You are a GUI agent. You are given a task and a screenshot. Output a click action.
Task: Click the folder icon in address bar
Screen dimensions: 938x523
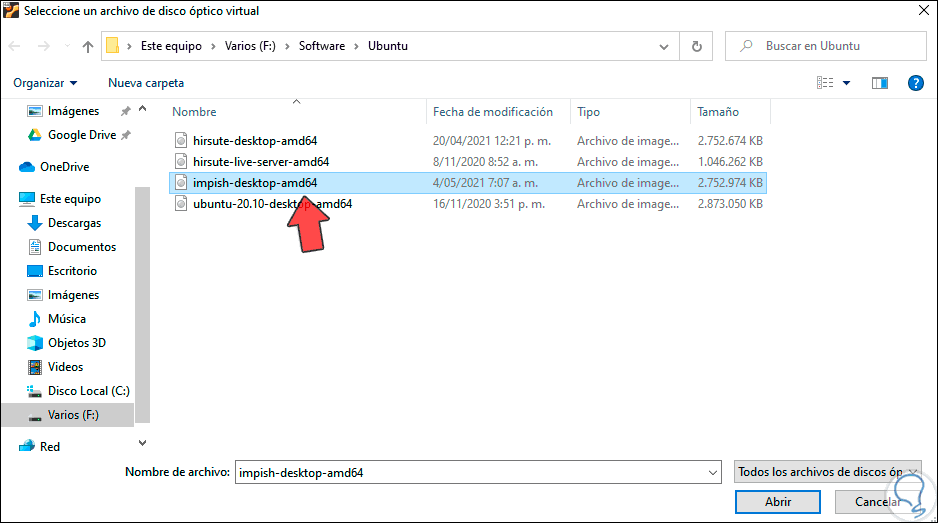coord(112,45)
